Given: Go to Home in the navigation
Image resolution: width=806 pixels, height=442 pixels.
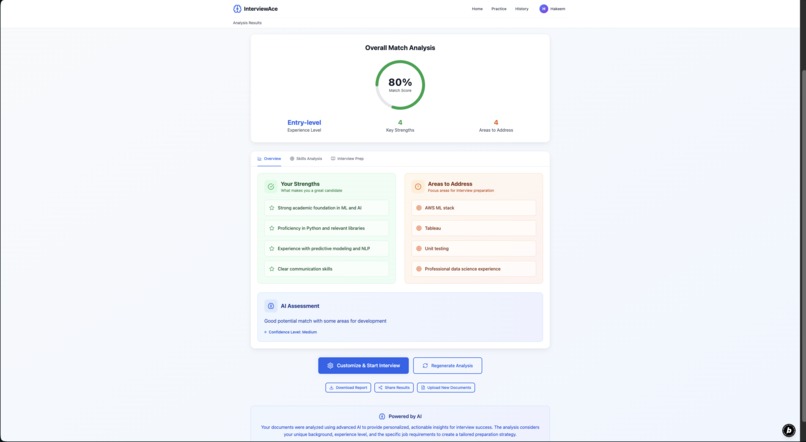Looking at the screenshot, I should click(478, 9).
